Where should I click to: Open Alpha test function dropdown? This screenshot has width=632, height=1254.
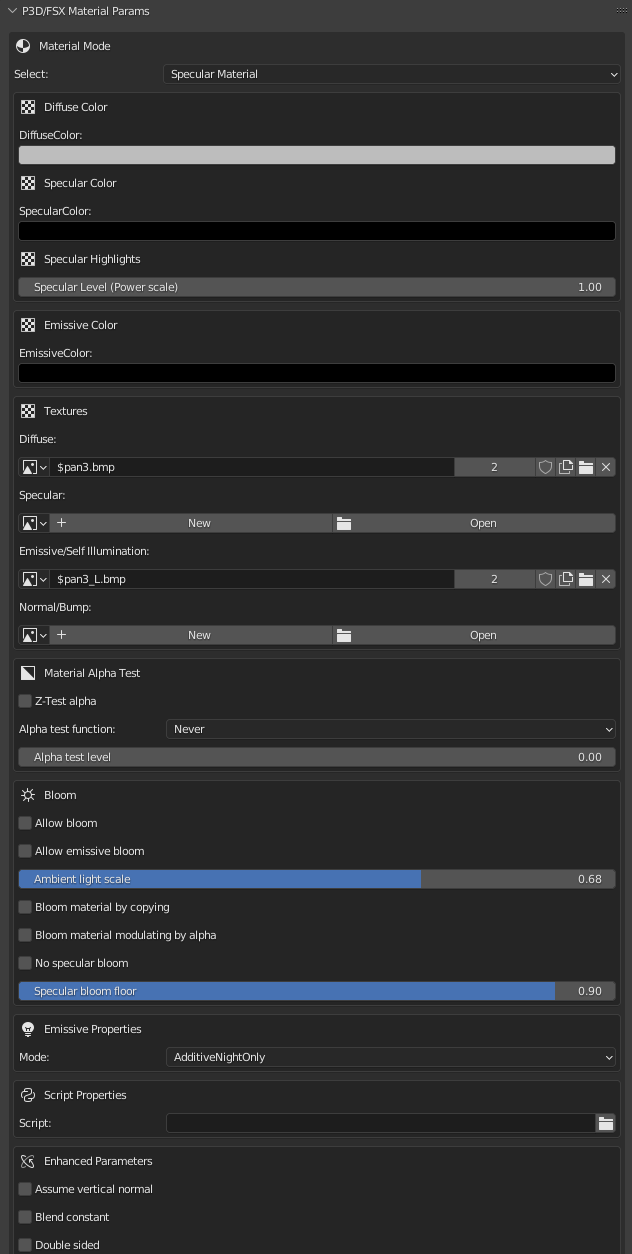390,729
